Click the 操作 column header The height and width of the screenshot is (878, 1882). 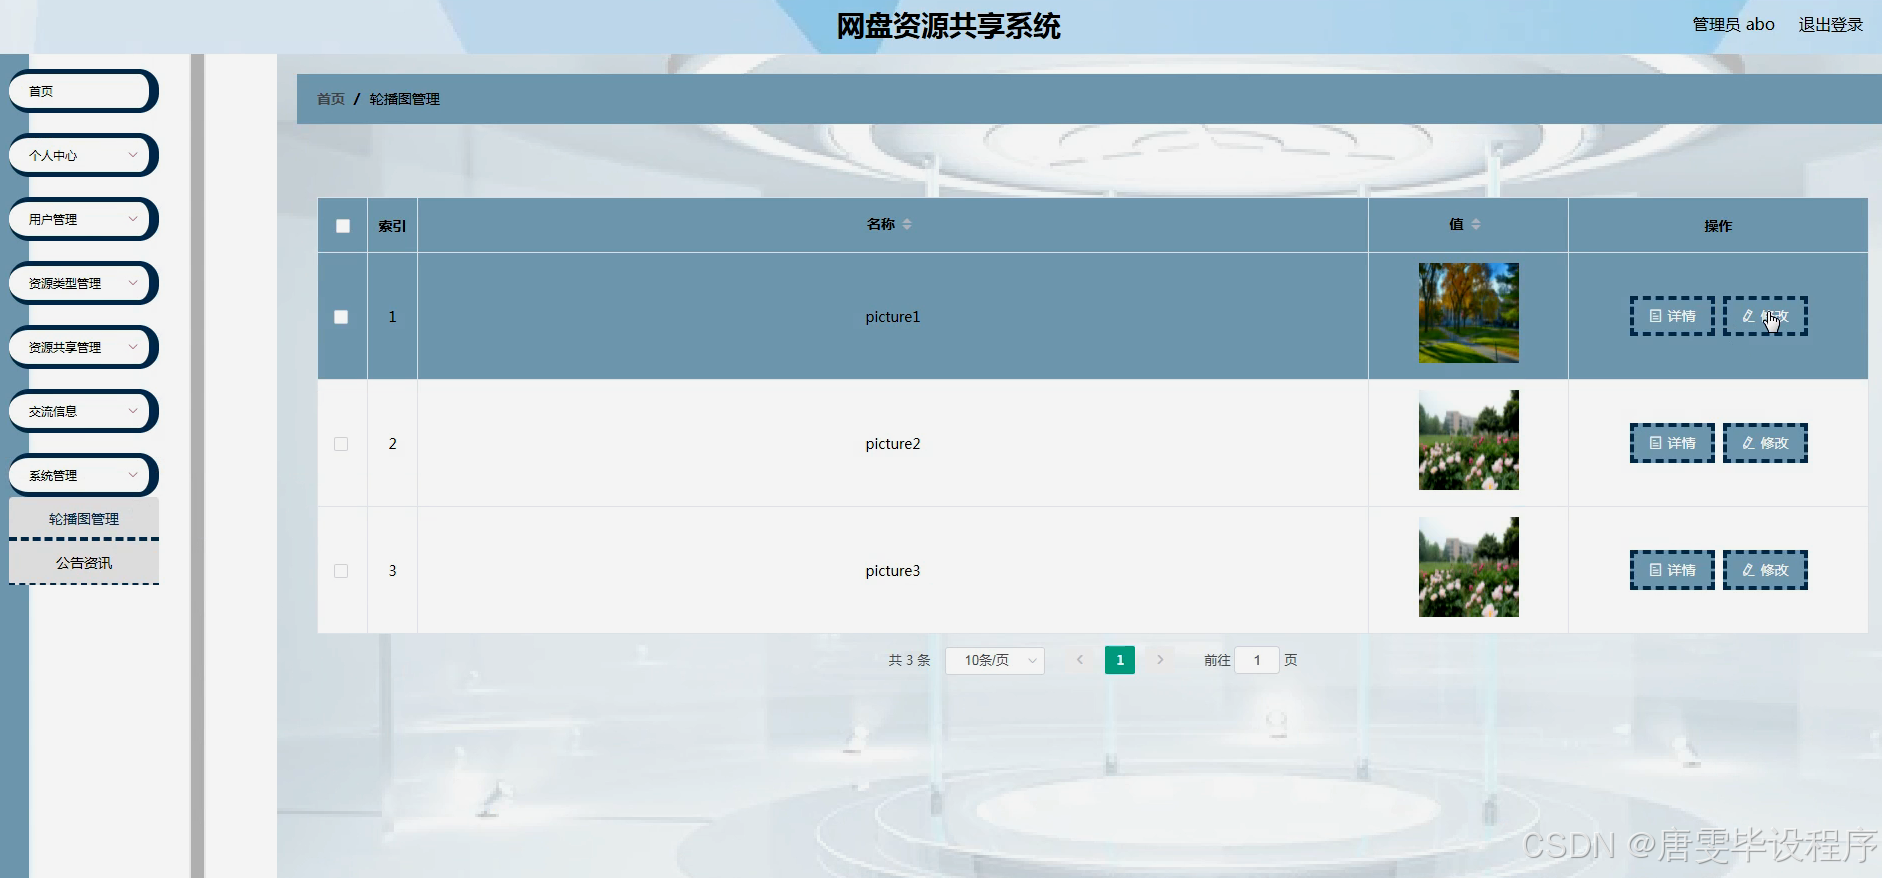(x=1718, y=226)
